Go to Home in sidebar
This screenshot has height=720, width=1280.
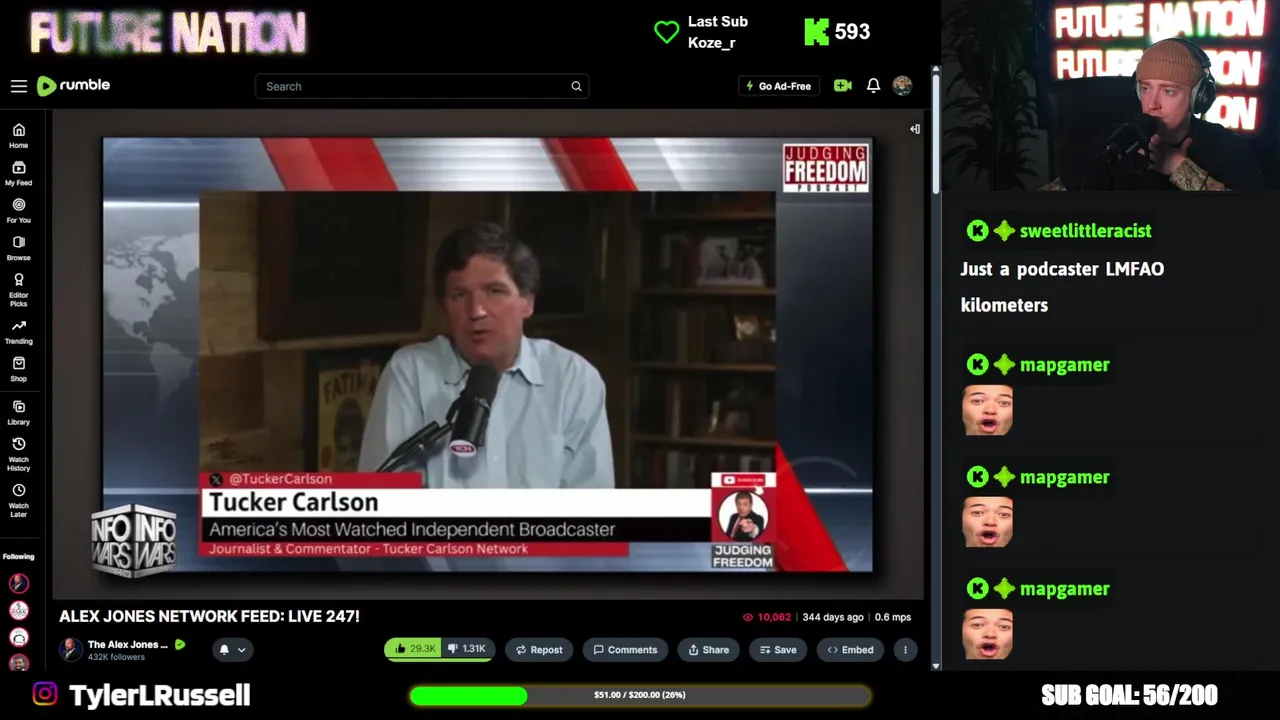[18, 136]
